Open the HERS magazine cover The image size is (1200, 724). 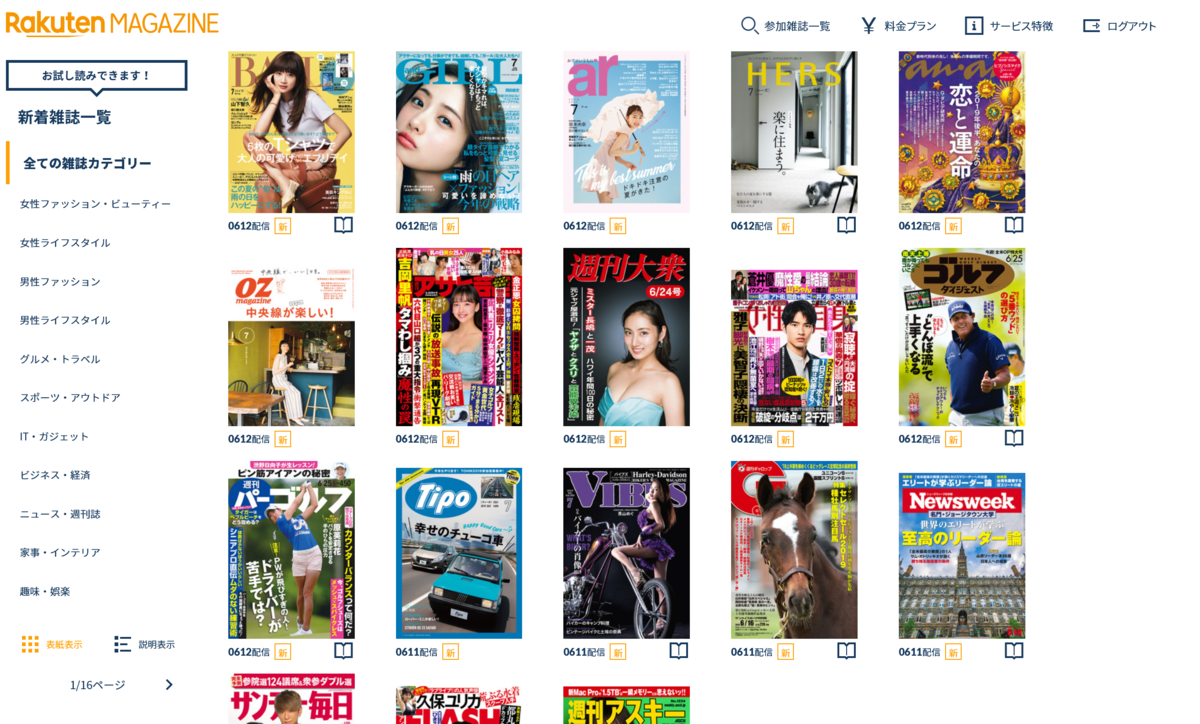pyautogui.click(x=794, y=132)
